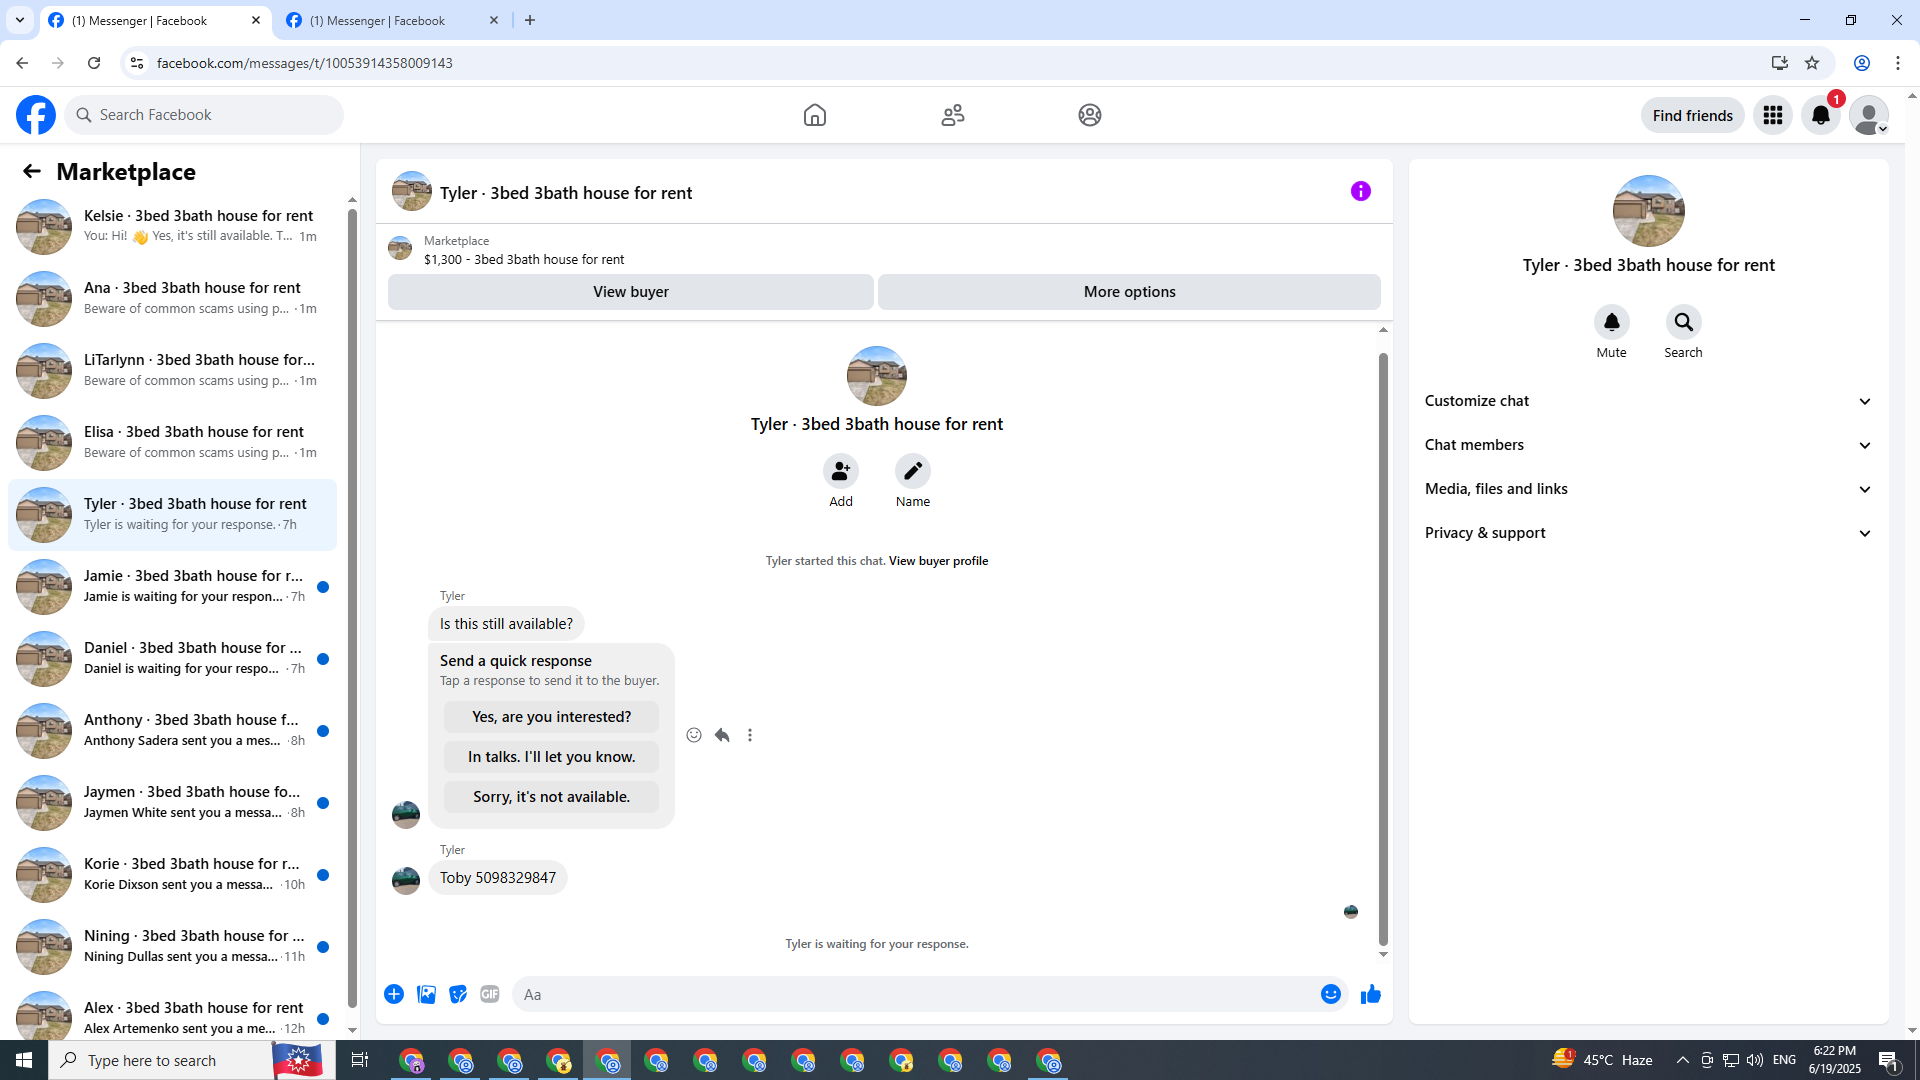Viewport: 1920px width, 1080px height.
Task: Search in the conversation
Action: pos(1684,322)
